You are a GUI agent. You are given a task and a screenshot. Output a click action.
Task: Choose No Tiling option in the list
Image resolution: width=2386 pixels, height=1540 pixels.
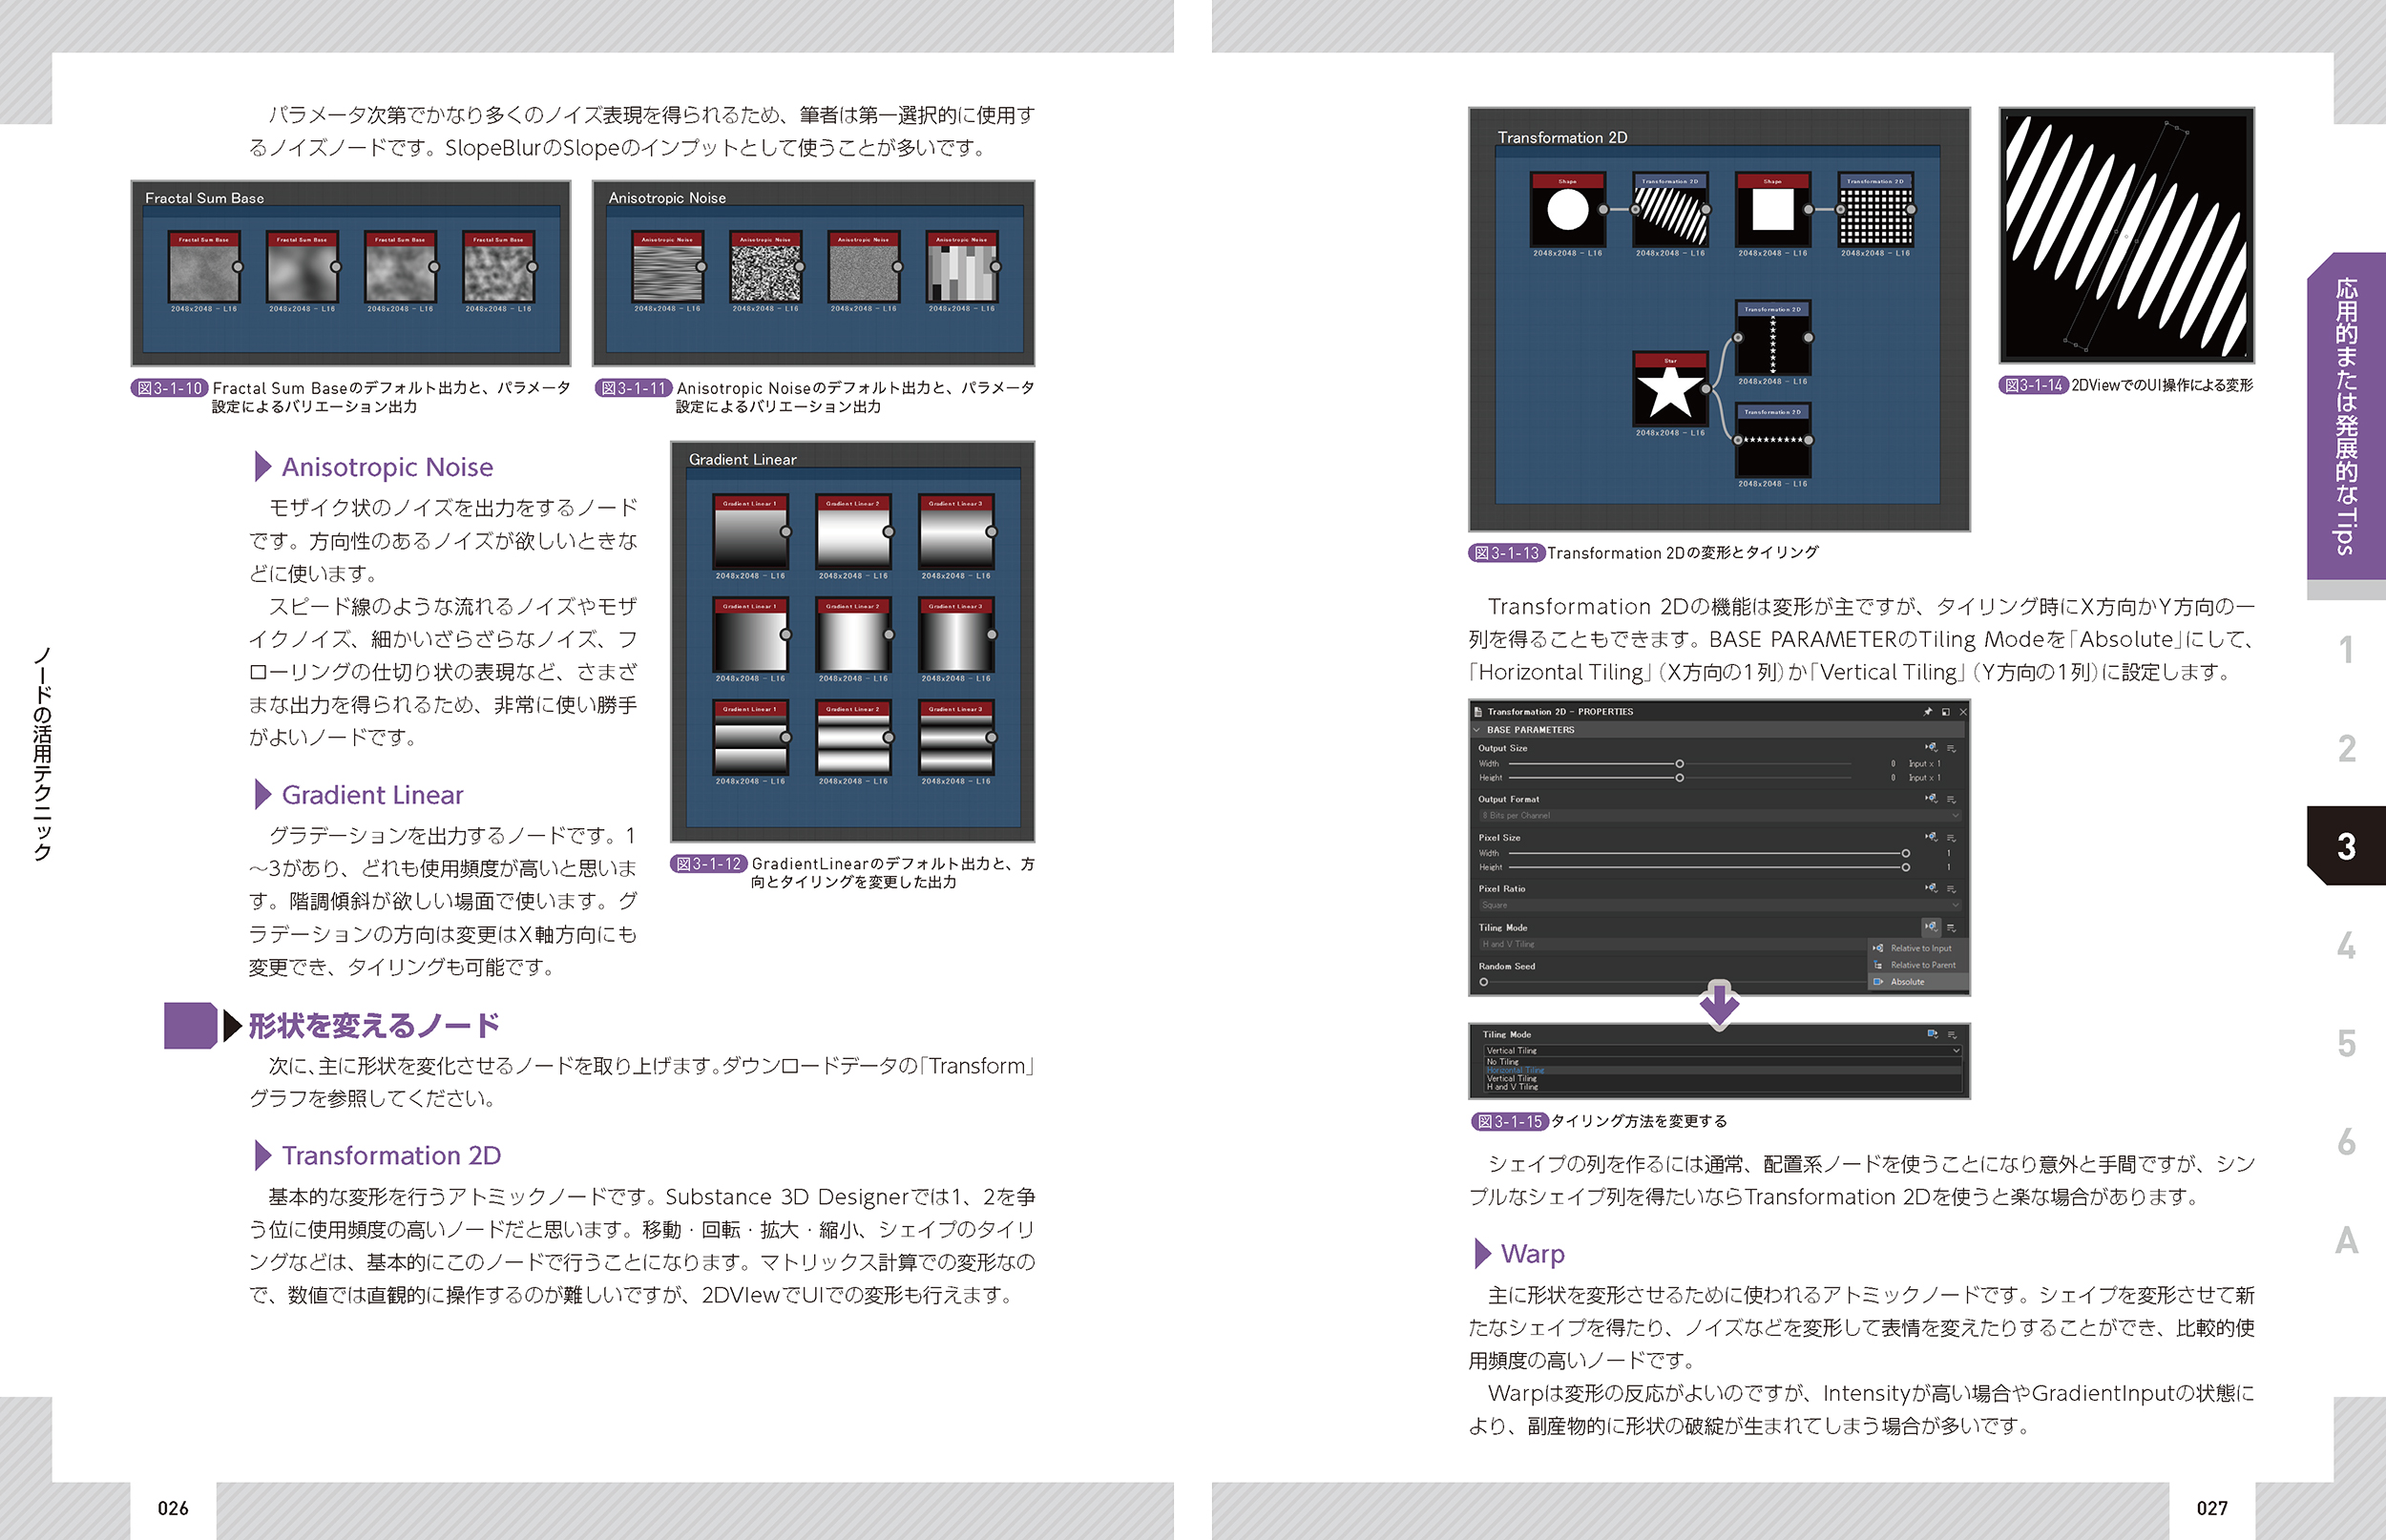point(1503,1062)
